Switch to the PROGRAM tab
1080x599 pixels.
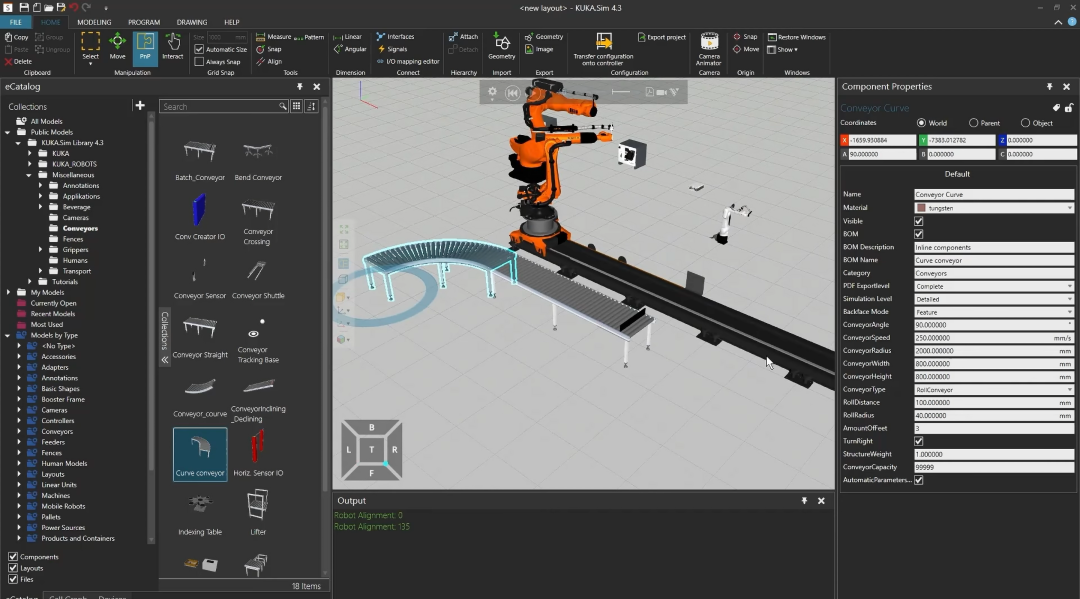coord(144,22)
